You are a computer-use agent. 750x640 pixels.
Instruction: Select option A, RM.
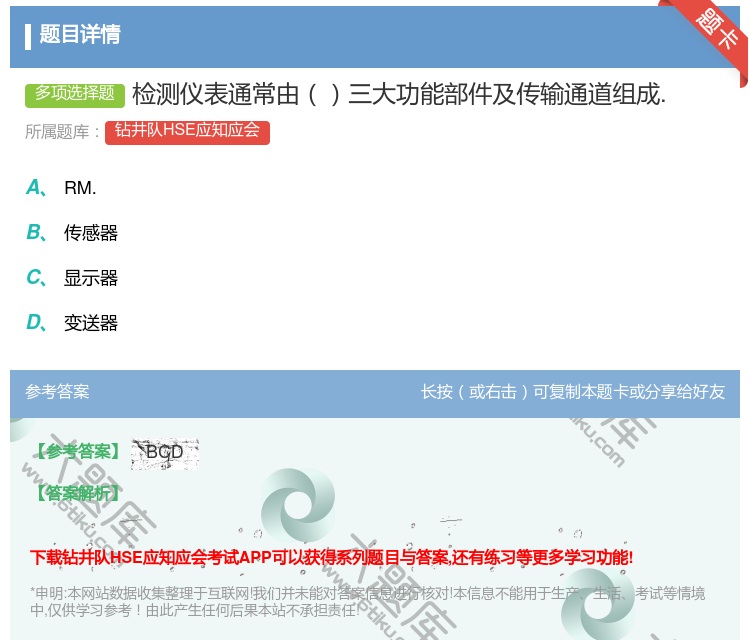tap(61, 188)
